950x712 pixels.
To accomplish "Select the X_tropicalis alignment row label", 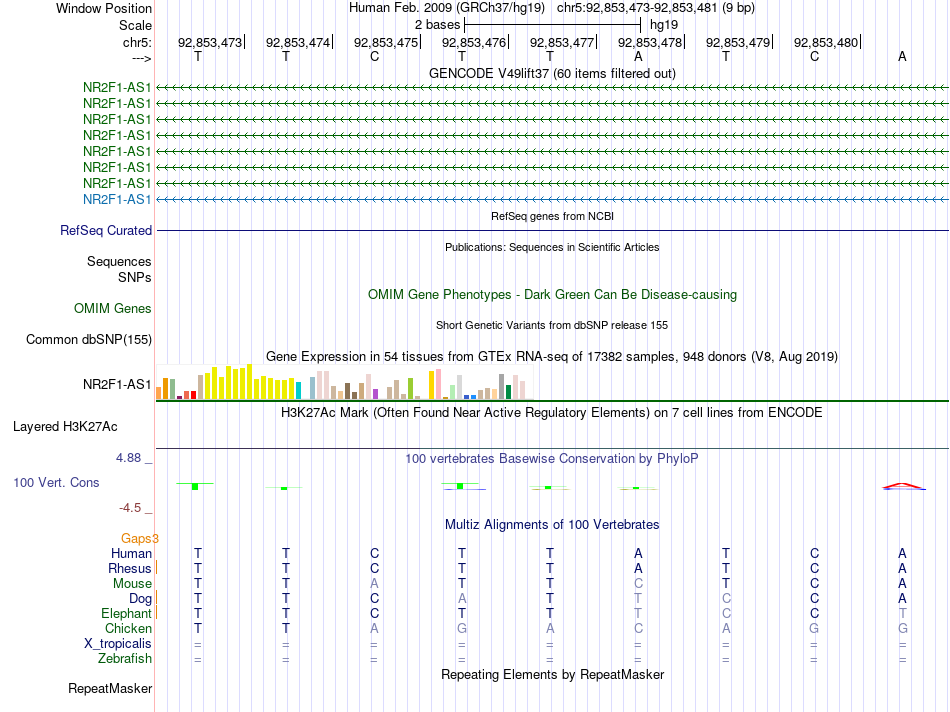I will tap(118, 644).
